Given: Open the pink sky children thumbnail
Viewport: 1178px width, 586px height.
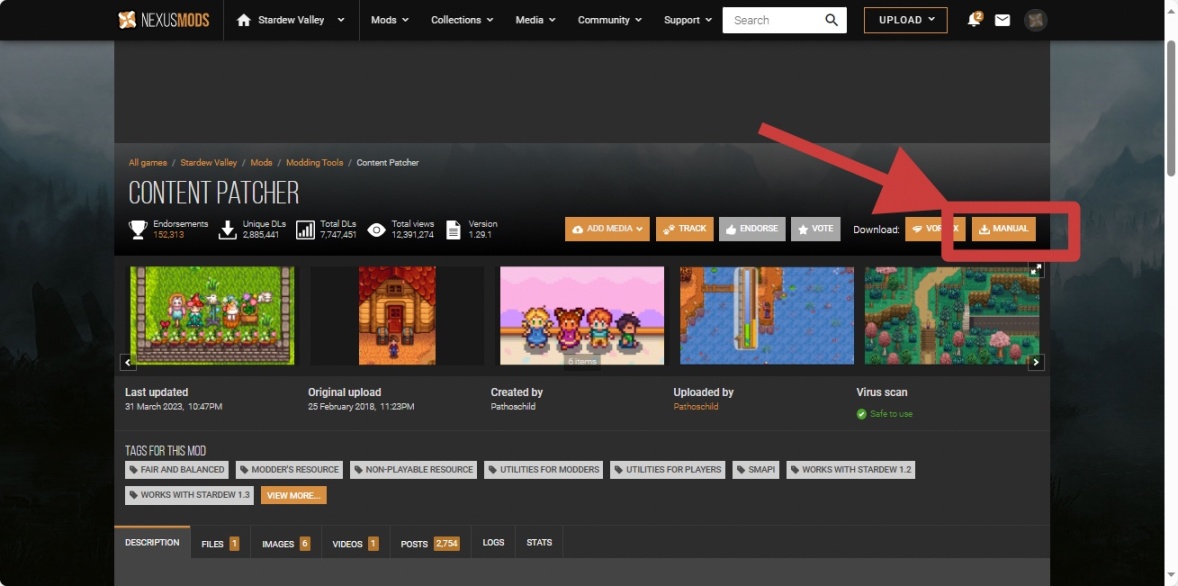Looking at the screenshot, I should click(582, 316).
